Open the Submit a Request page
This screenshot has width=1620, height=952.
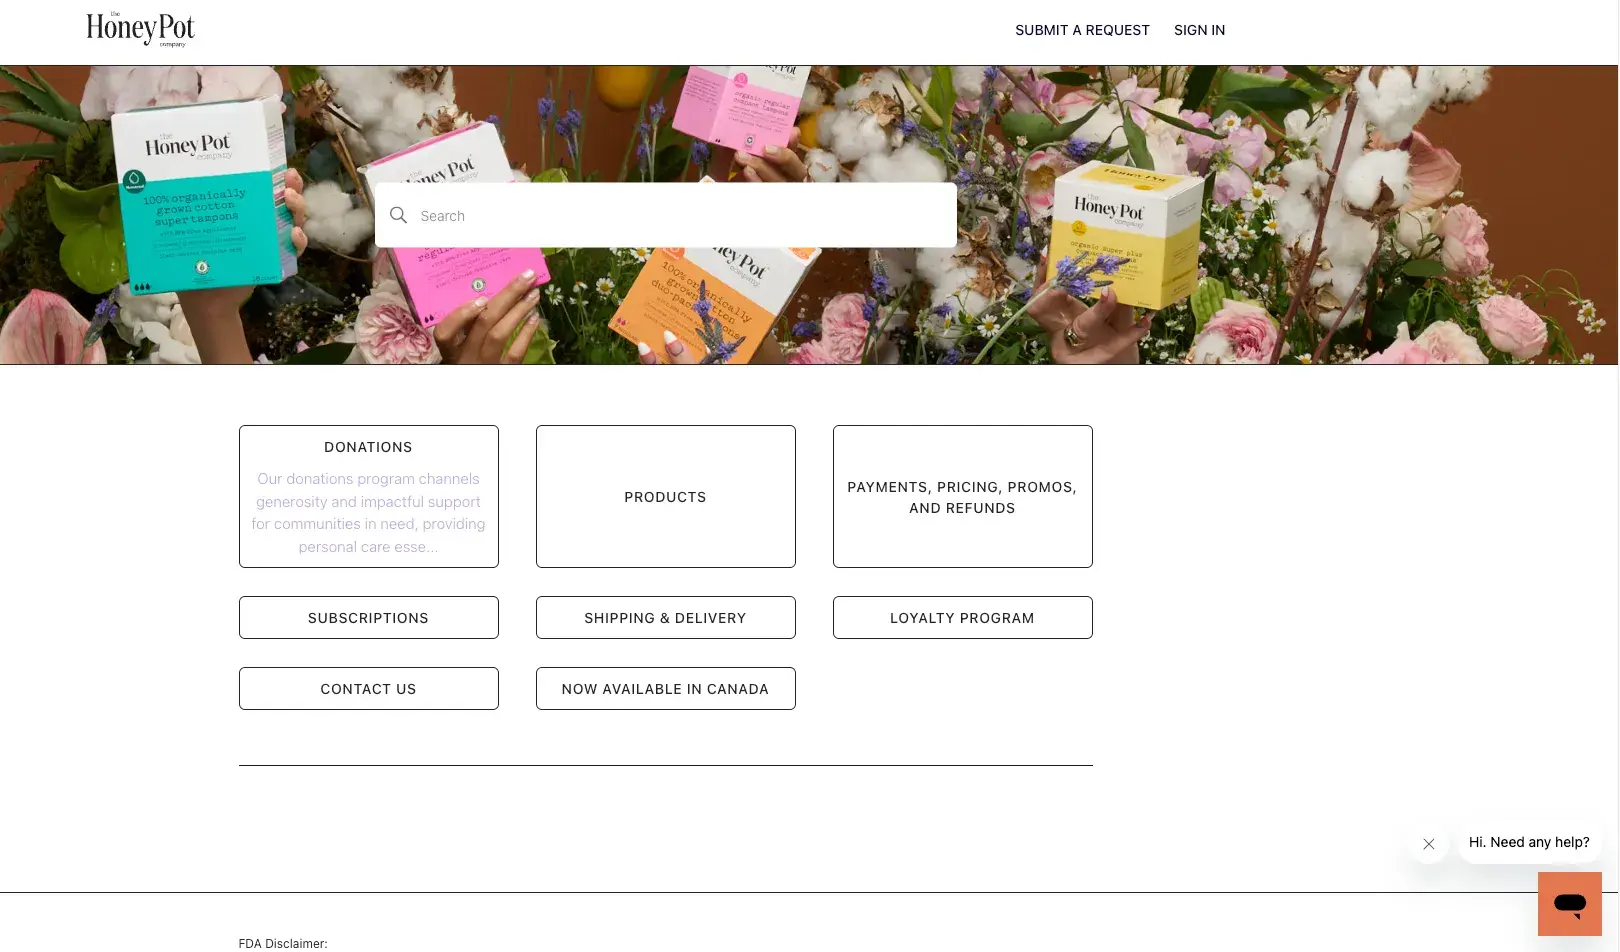tap(1082, 30)
